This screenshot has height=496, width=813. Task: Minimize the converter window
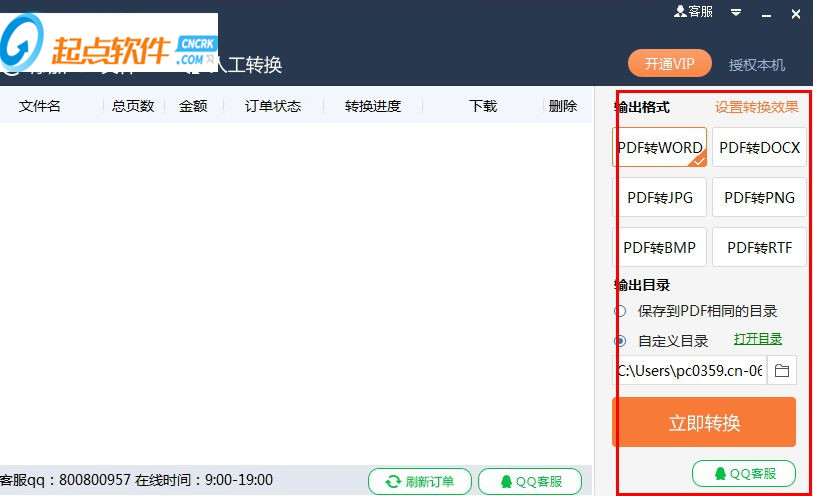pos(766,16)
